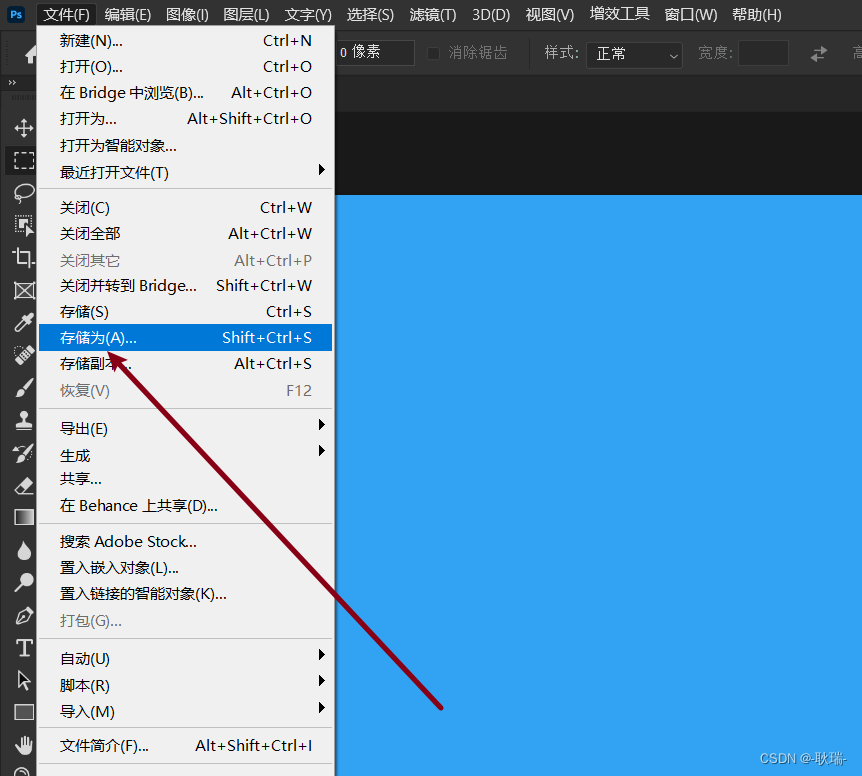862x776 pixels.
Task: Click the 宽度 input field
Action: (x=763, y=53)
